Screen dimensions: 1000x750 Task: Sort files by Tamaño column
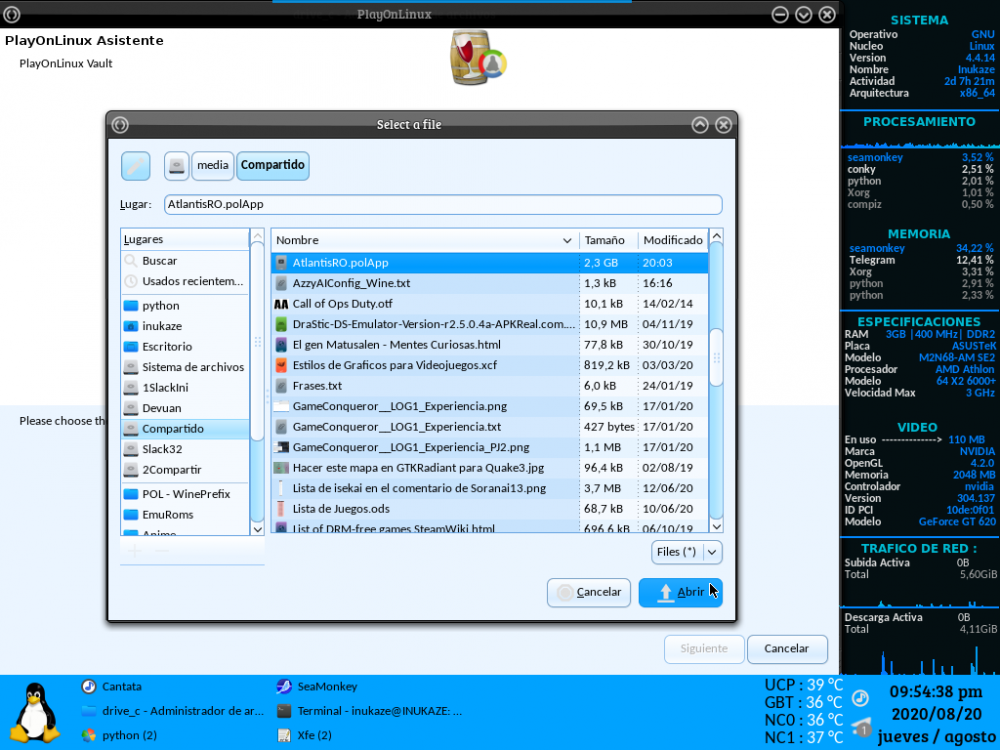[604, 240]
